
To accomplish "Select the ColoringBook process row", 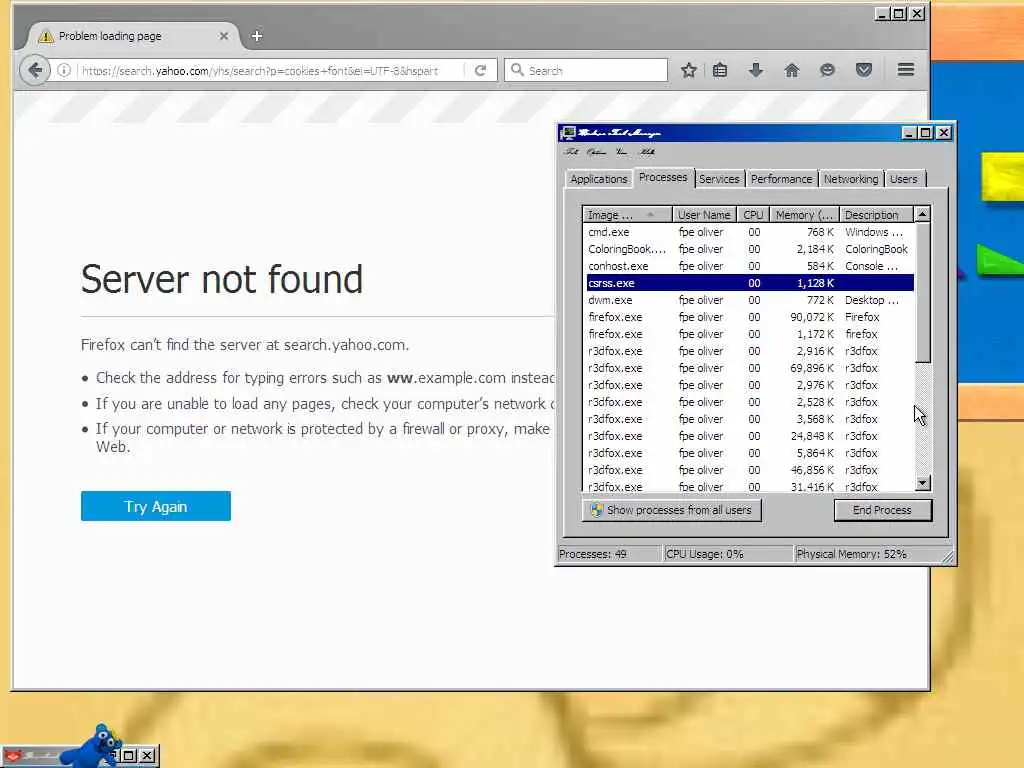I will pos(749,249).
